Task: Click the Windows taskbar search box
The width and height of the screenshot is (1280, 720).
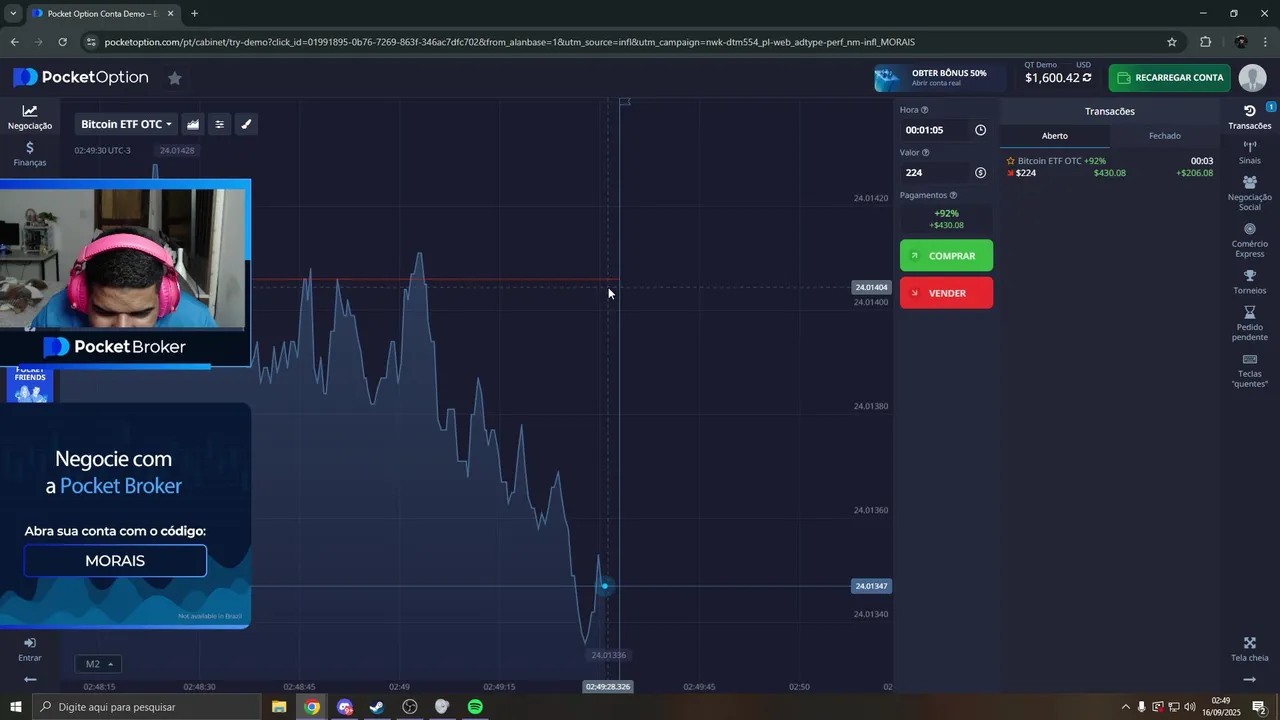Action: tap(148, 707)
